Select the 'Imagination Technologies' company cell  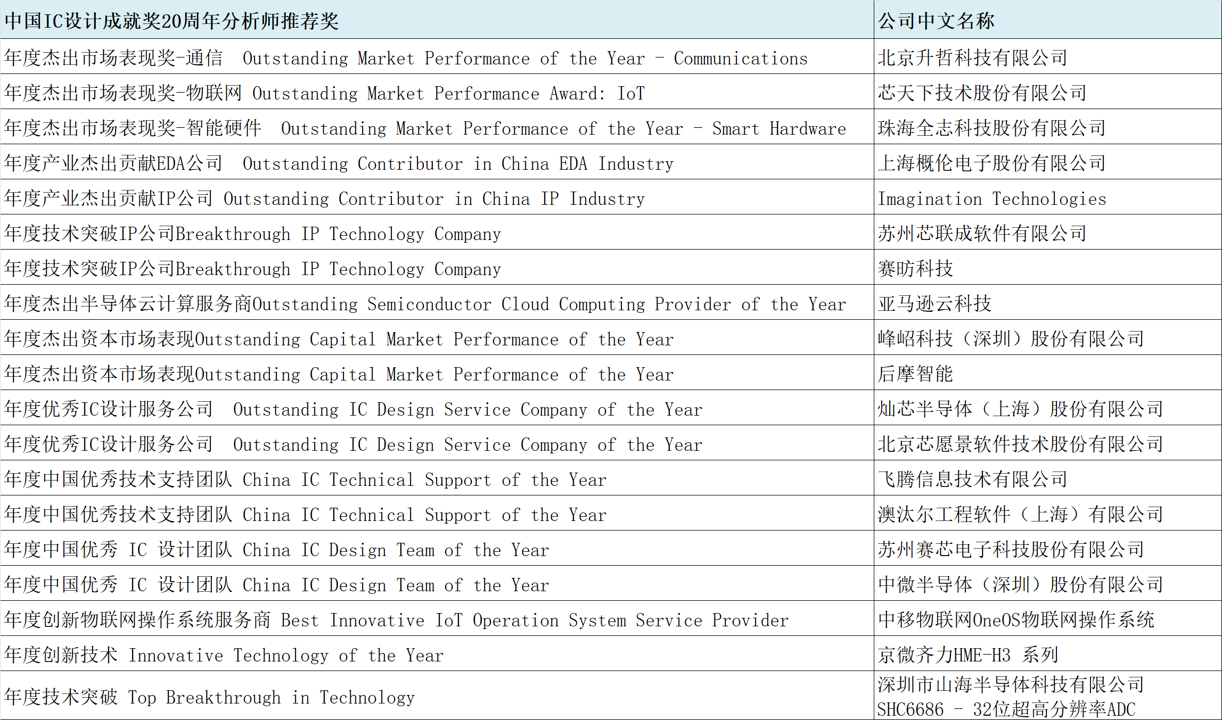click(x=1047, y=197)
